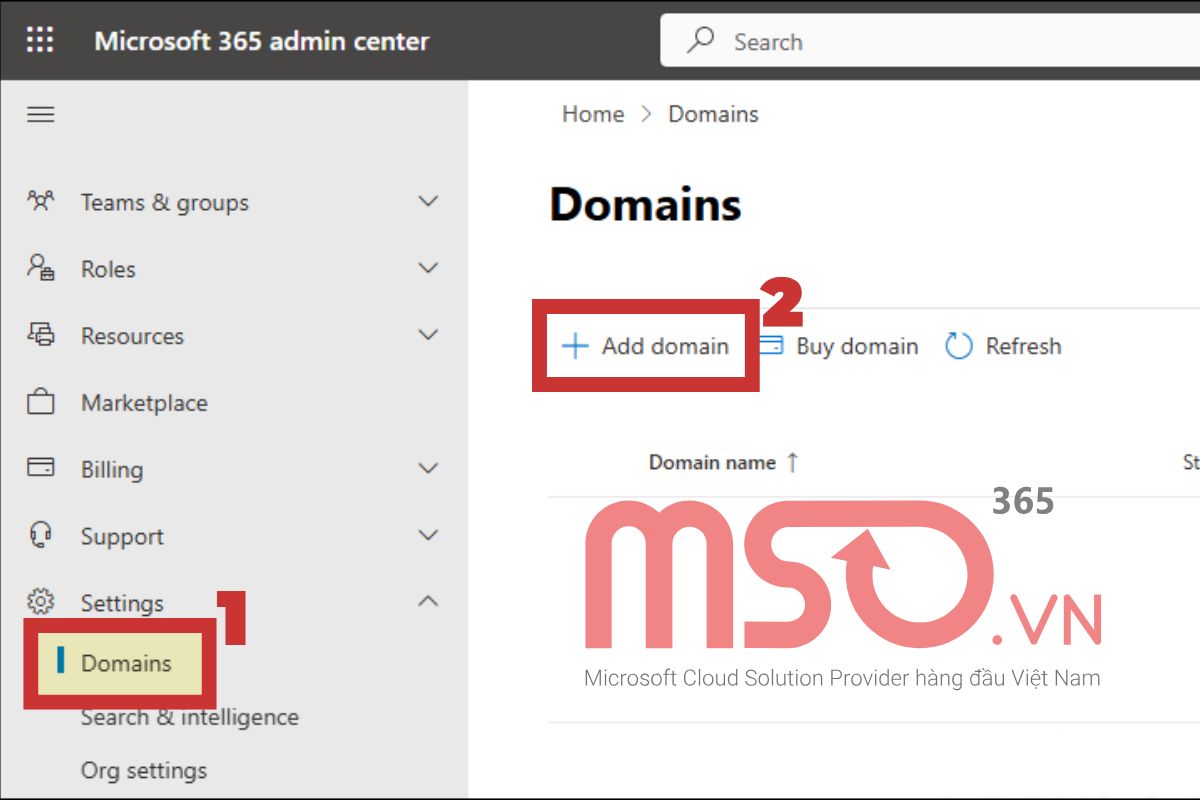The image size is (1200, 800).
Task: Click the Buy domain card icon
Action: click(771, 346)
